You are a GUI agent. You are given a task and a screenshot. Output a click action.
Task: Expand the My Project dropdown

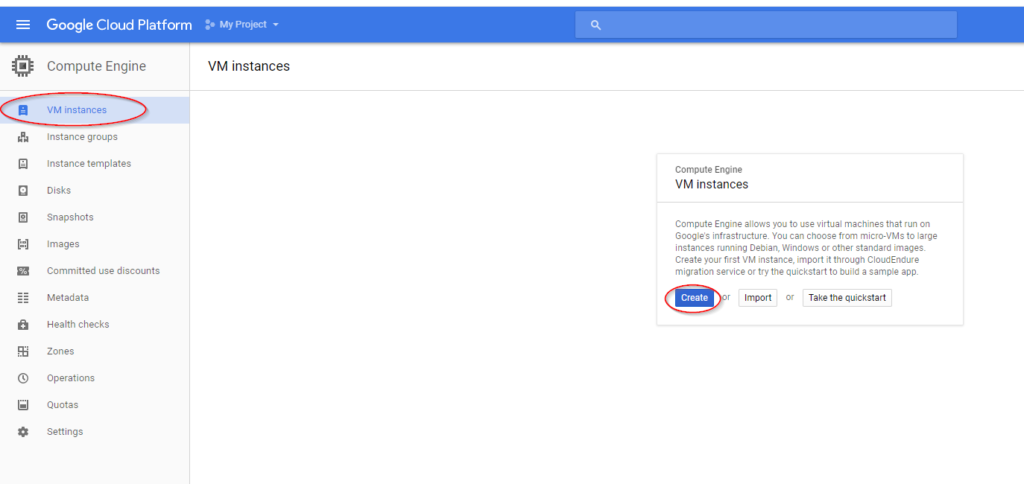point(242,25)
